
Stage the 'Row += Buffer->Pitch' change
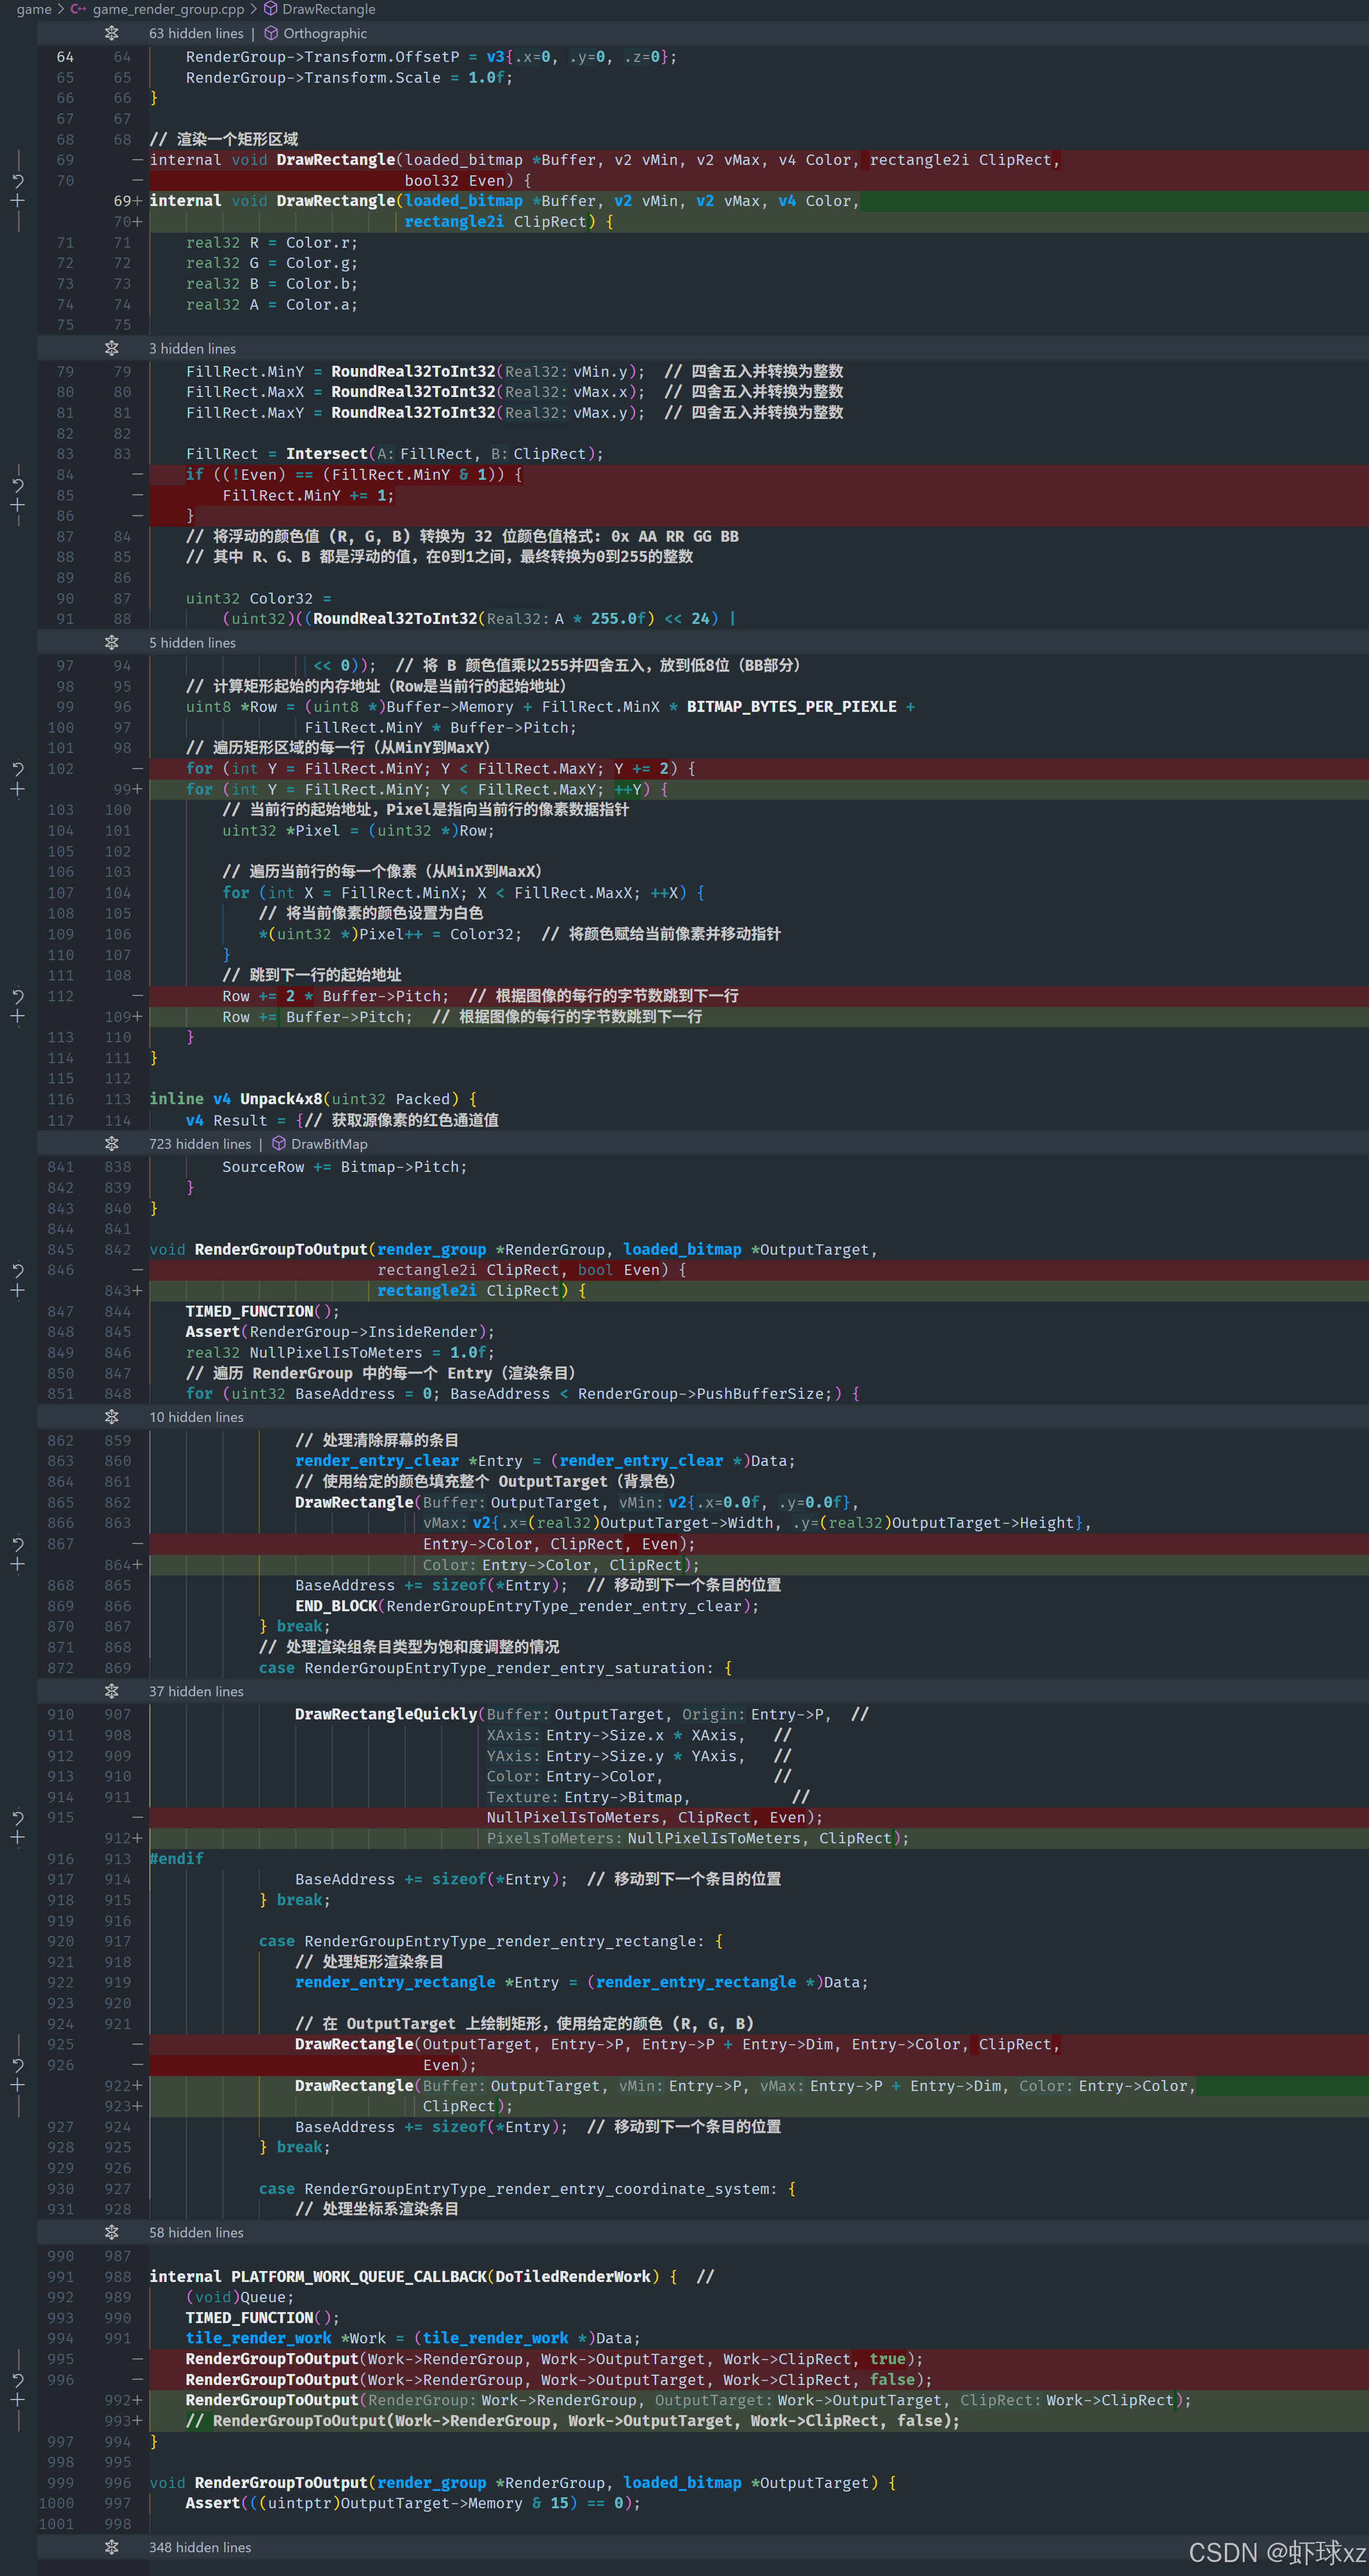(x=18, y=1017)
